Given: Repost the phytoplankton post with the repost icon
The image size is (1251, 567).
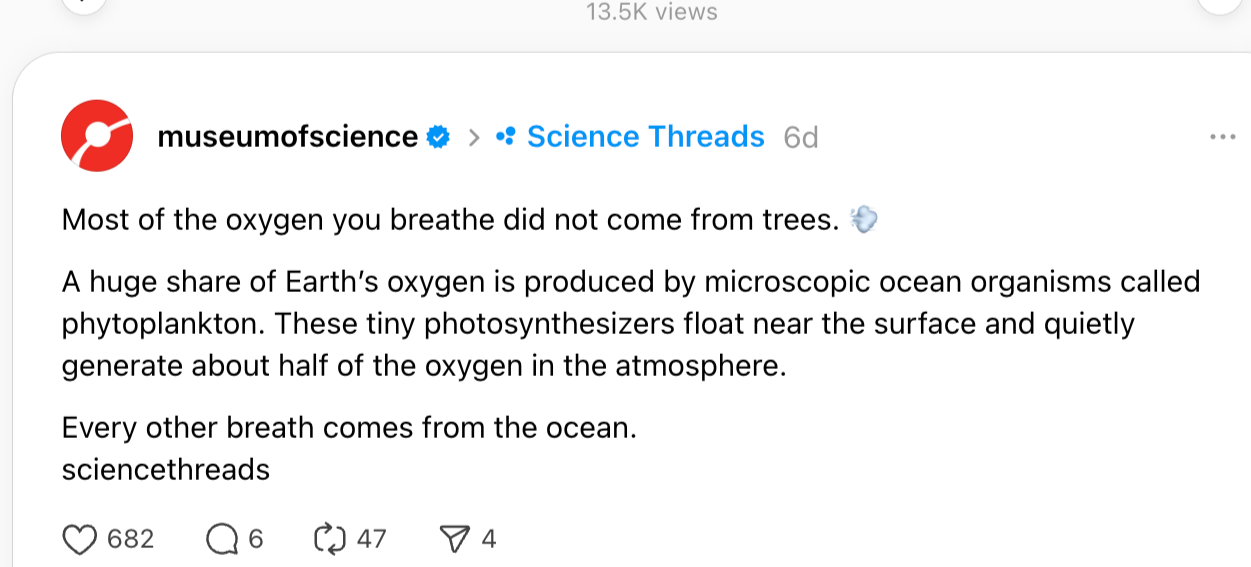Looking at the screenshot, I should [x=329, y=540].
